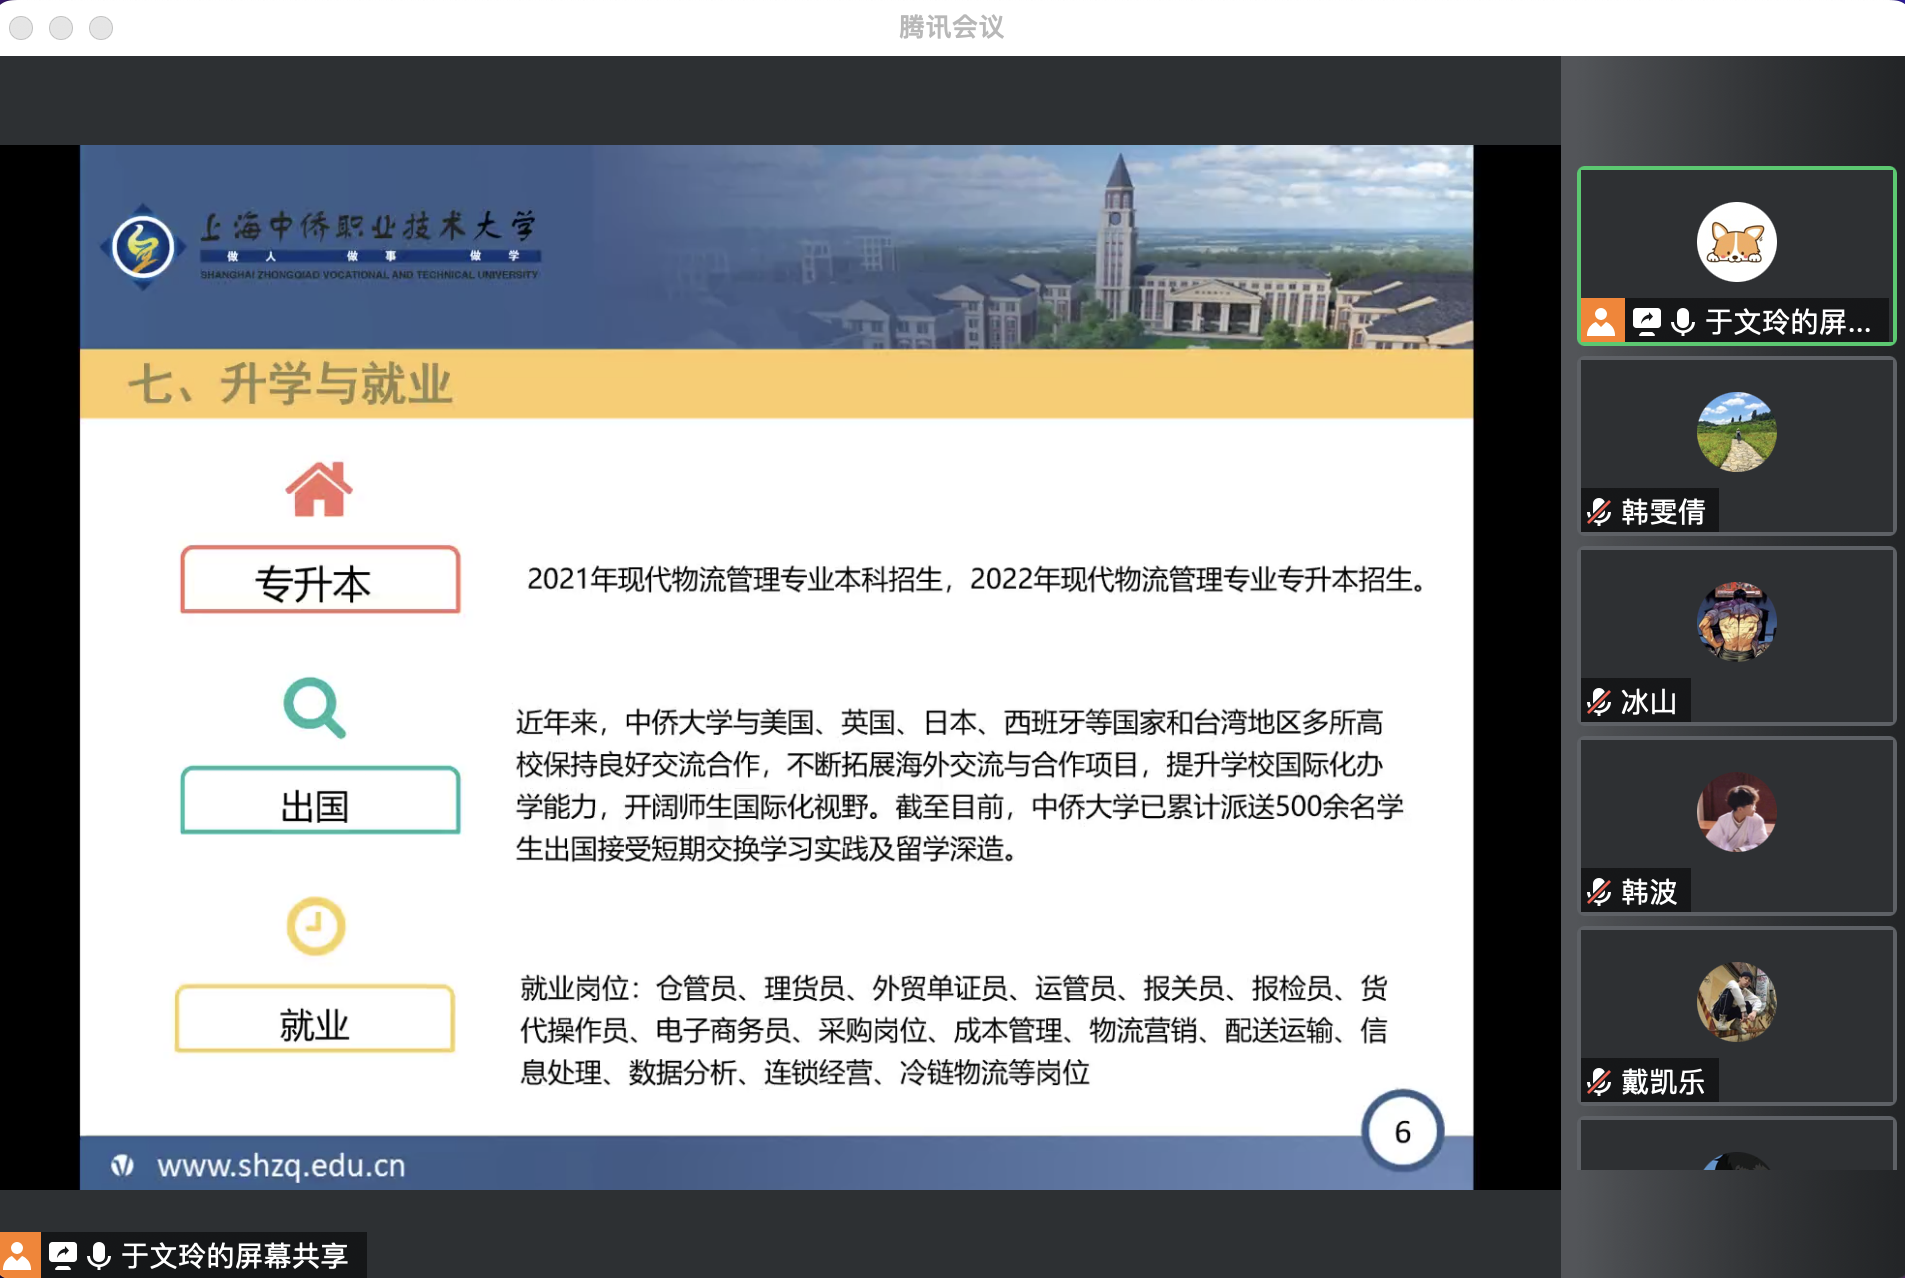Click the muted mic icon beside 韩波
This screenshot has width=1905, height=1278.
point(1599,891)
